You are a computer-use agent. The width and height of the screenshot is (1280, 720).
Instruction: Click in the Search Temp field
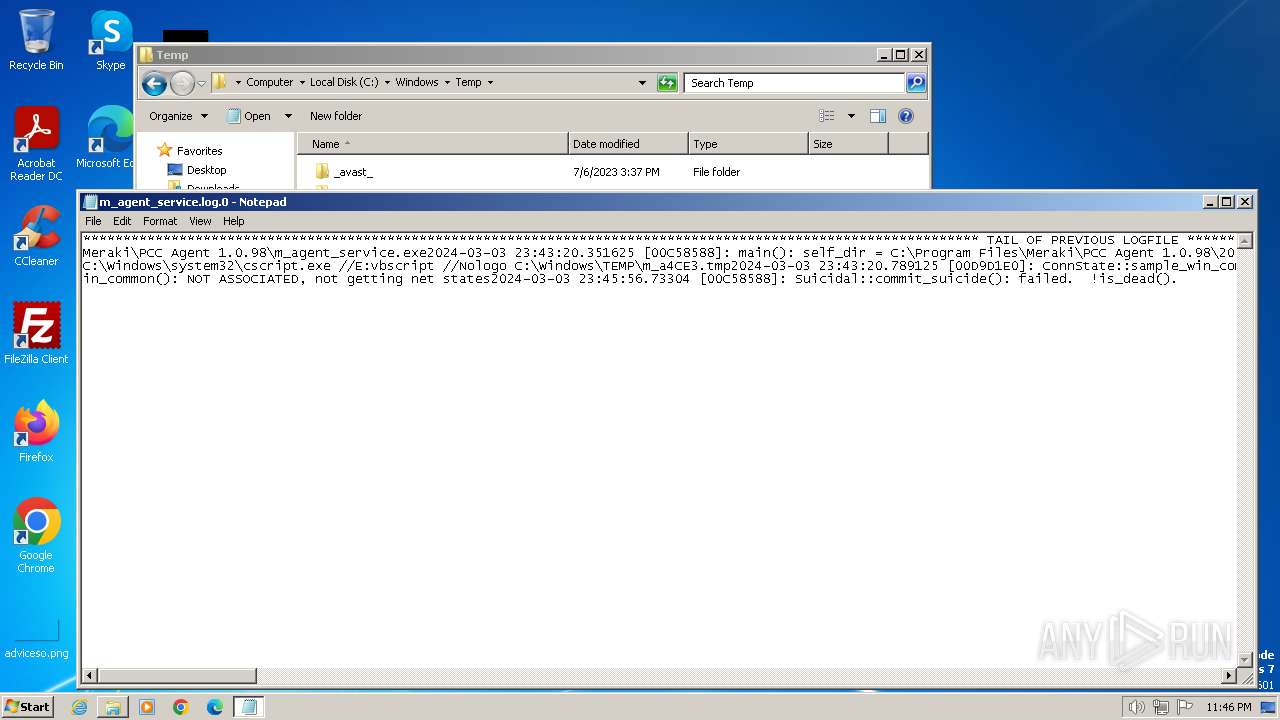click(x=794, y=83)
